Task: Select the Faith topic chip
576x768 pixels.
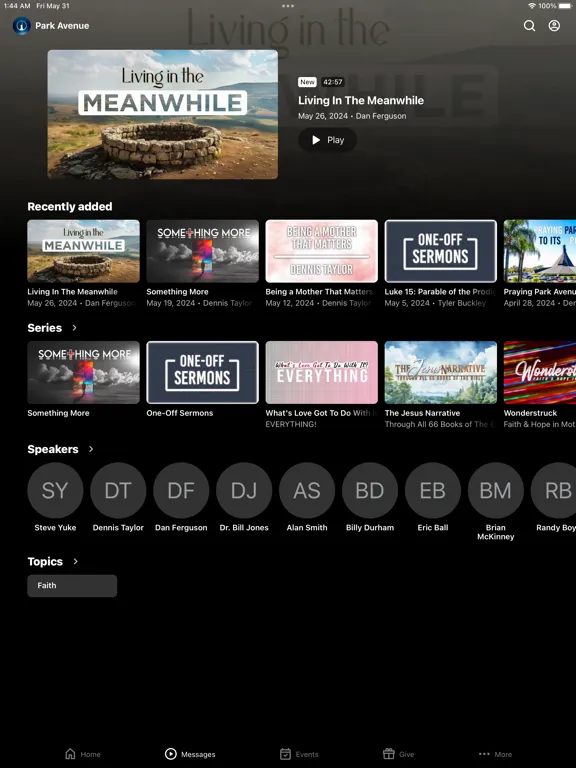Action: [x=72, y=586]
